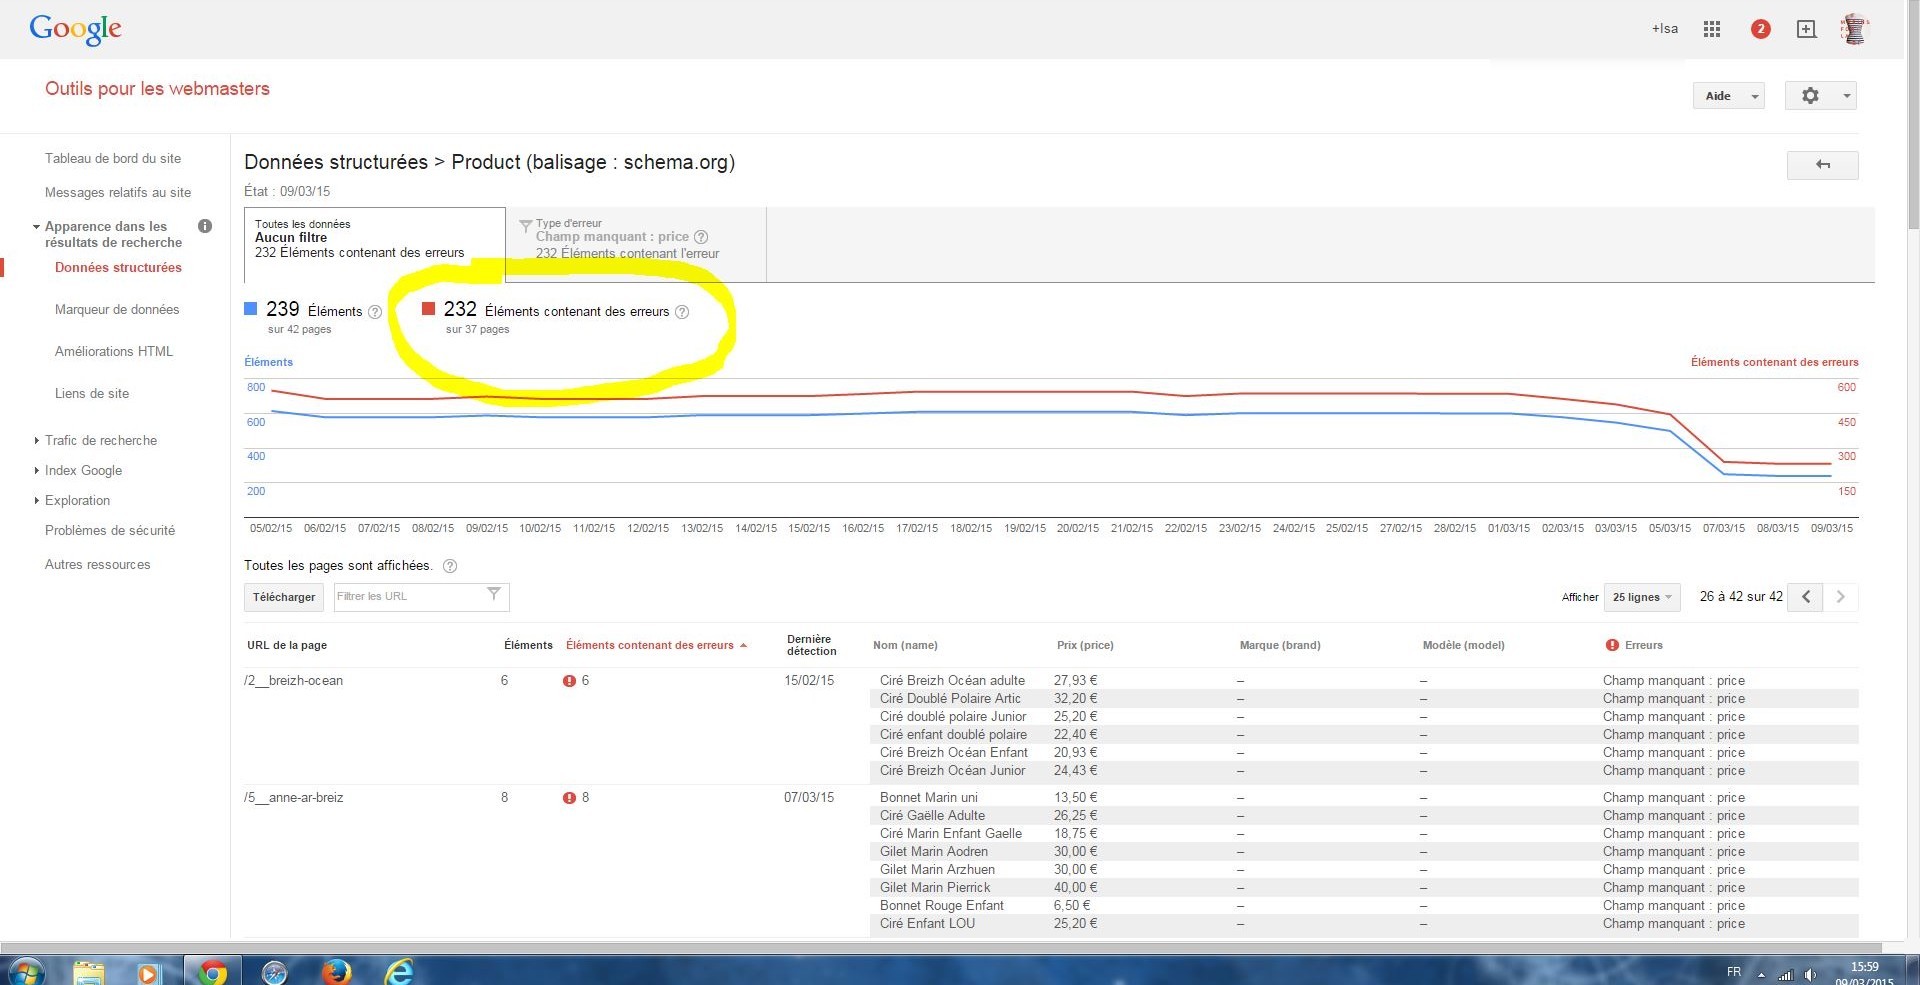Click the Gilet Marin Pierrick cell
Screen dimensions: 1920x985
coord(935,888)
